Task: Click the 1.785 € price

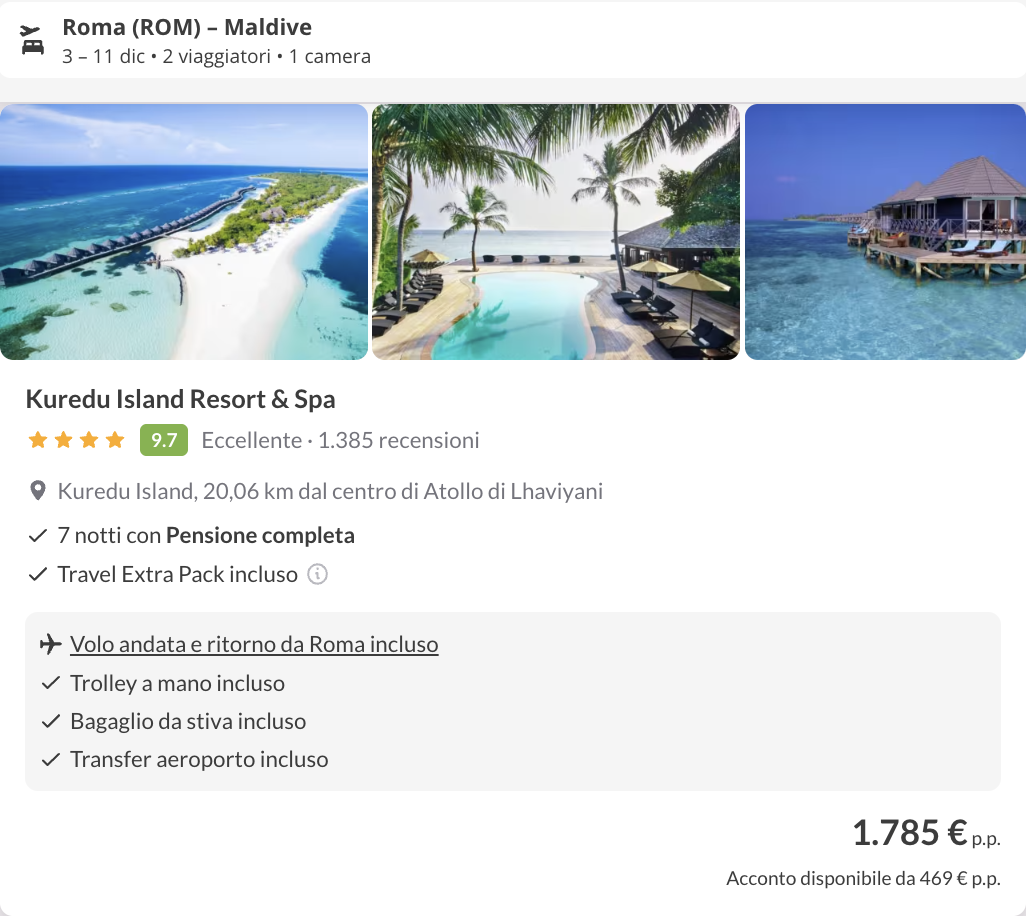Action: click(x=909, y=832)
